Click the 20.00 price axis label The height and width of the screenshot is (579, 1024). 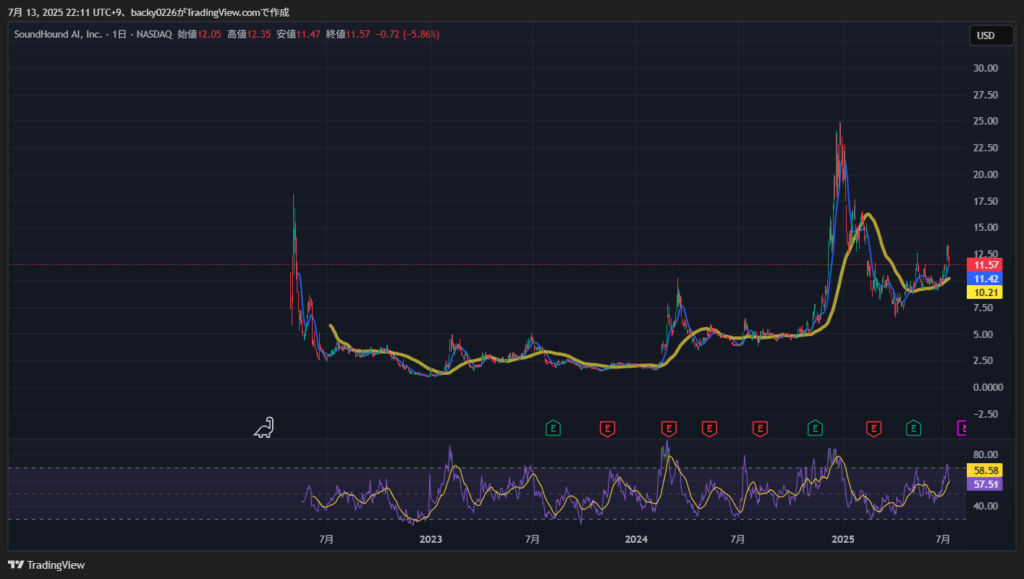(x=985, y=174)
